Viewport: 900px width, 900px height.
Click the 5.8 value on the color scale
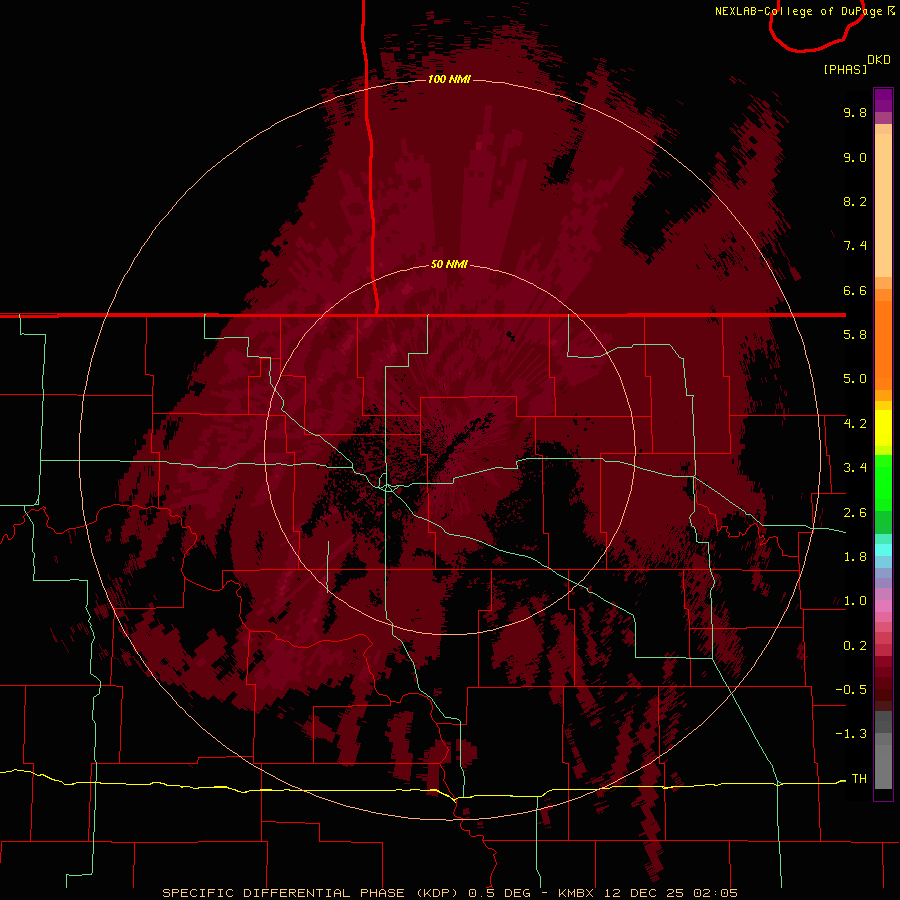point(855,335)
